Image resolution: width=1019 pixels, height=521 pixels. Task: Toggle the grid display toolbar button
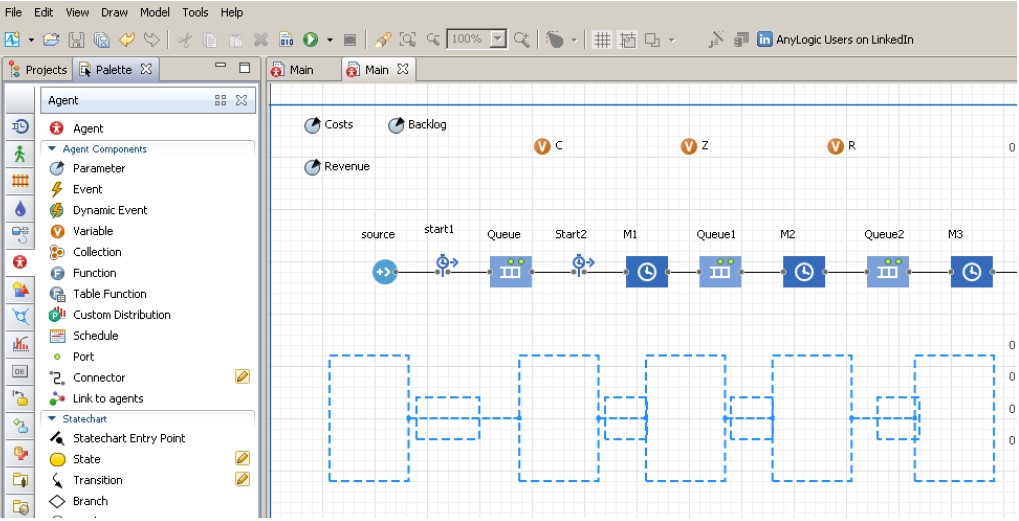602,40
